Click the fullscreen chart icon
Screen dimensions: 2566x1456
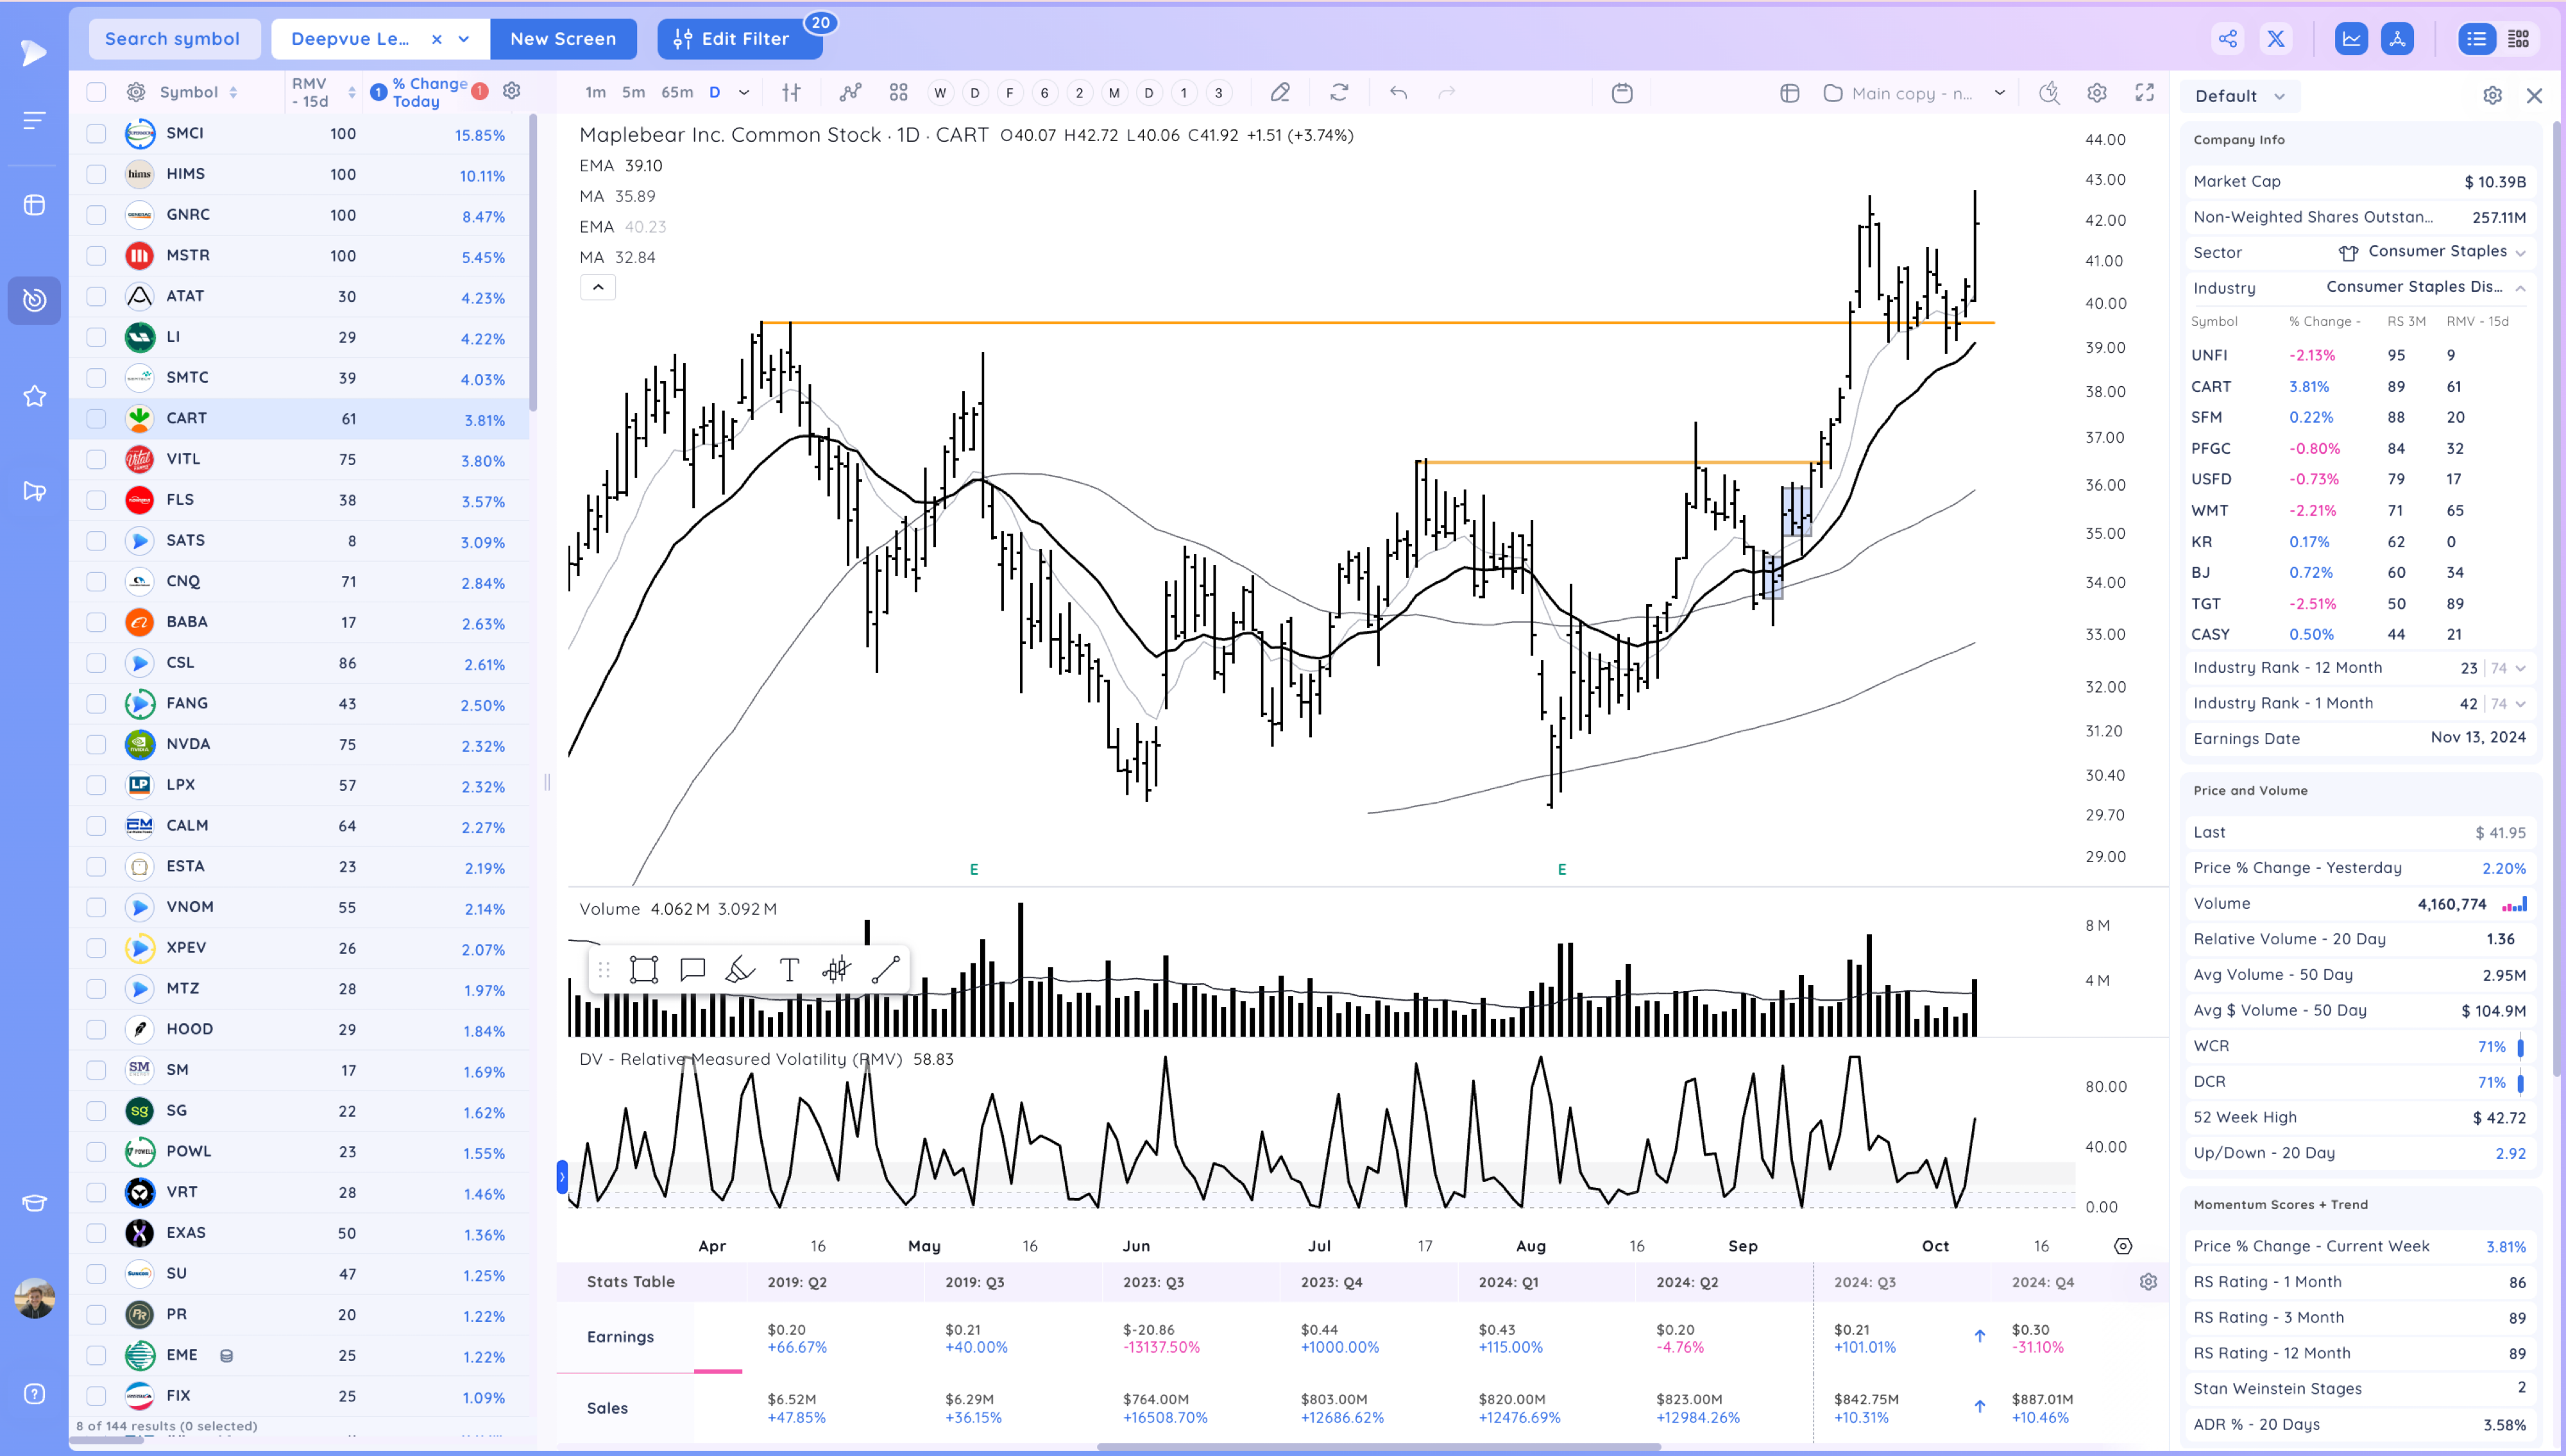[2144, 93]
